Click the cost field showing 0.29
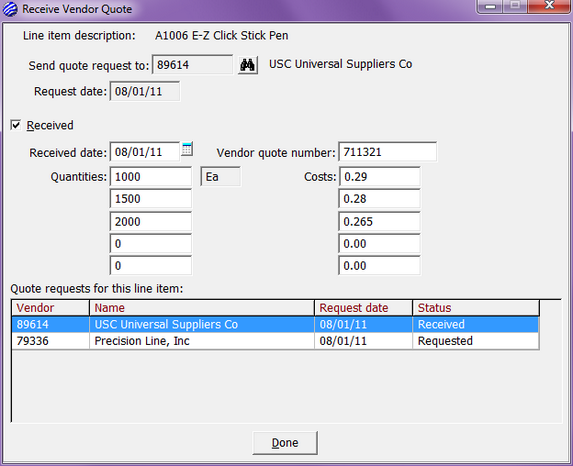The width and height of the screenshot is (573, 466). tap(379, 177)
